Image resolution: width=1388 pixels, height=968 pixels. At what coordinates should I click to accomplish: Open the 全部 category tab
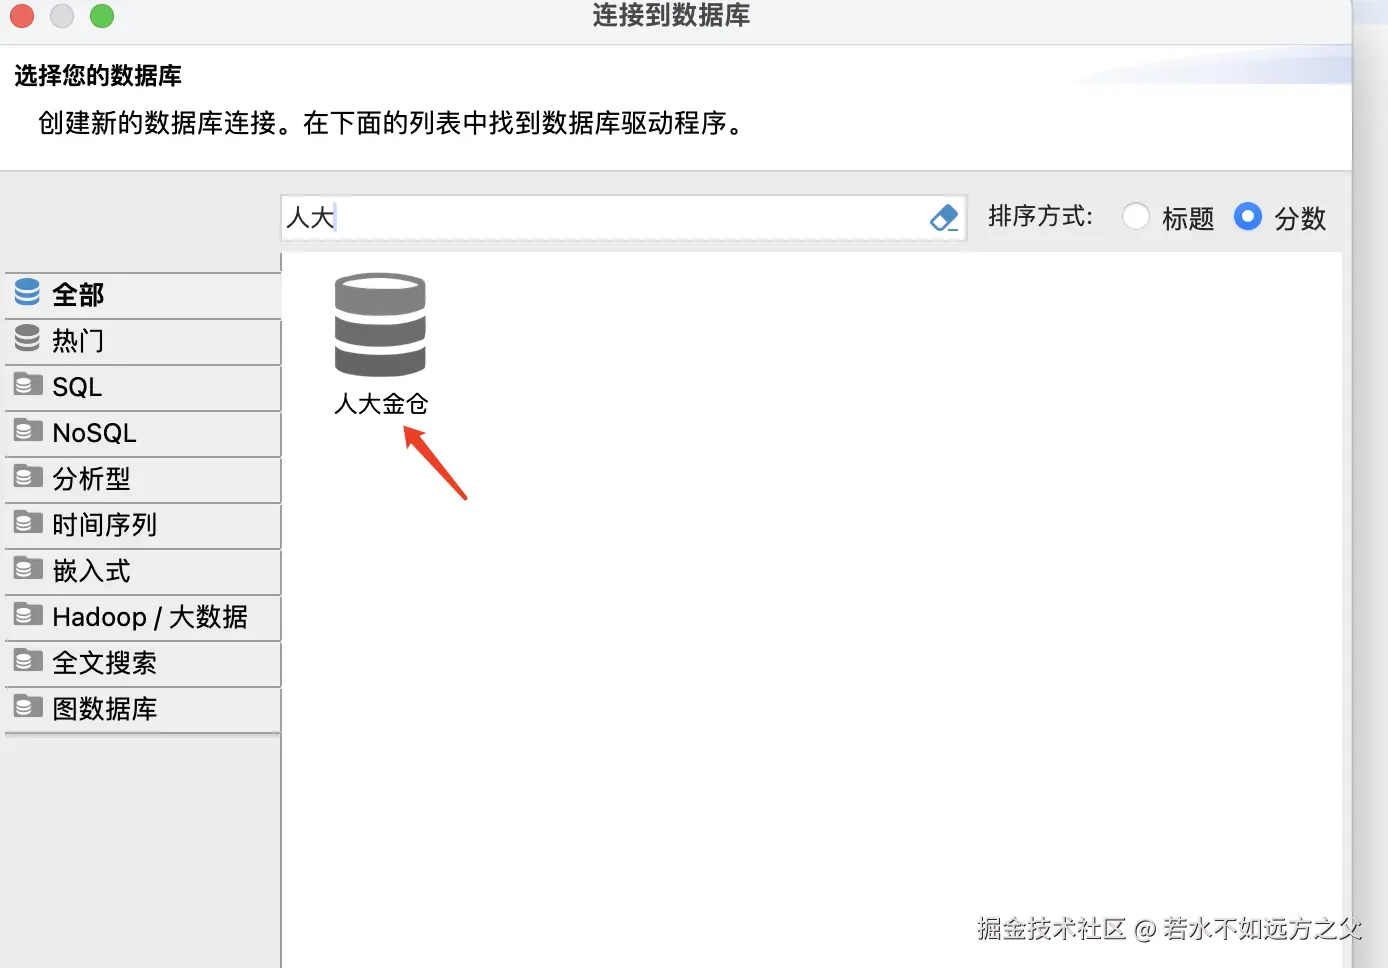pyautogui.click(x=143, y=295)
